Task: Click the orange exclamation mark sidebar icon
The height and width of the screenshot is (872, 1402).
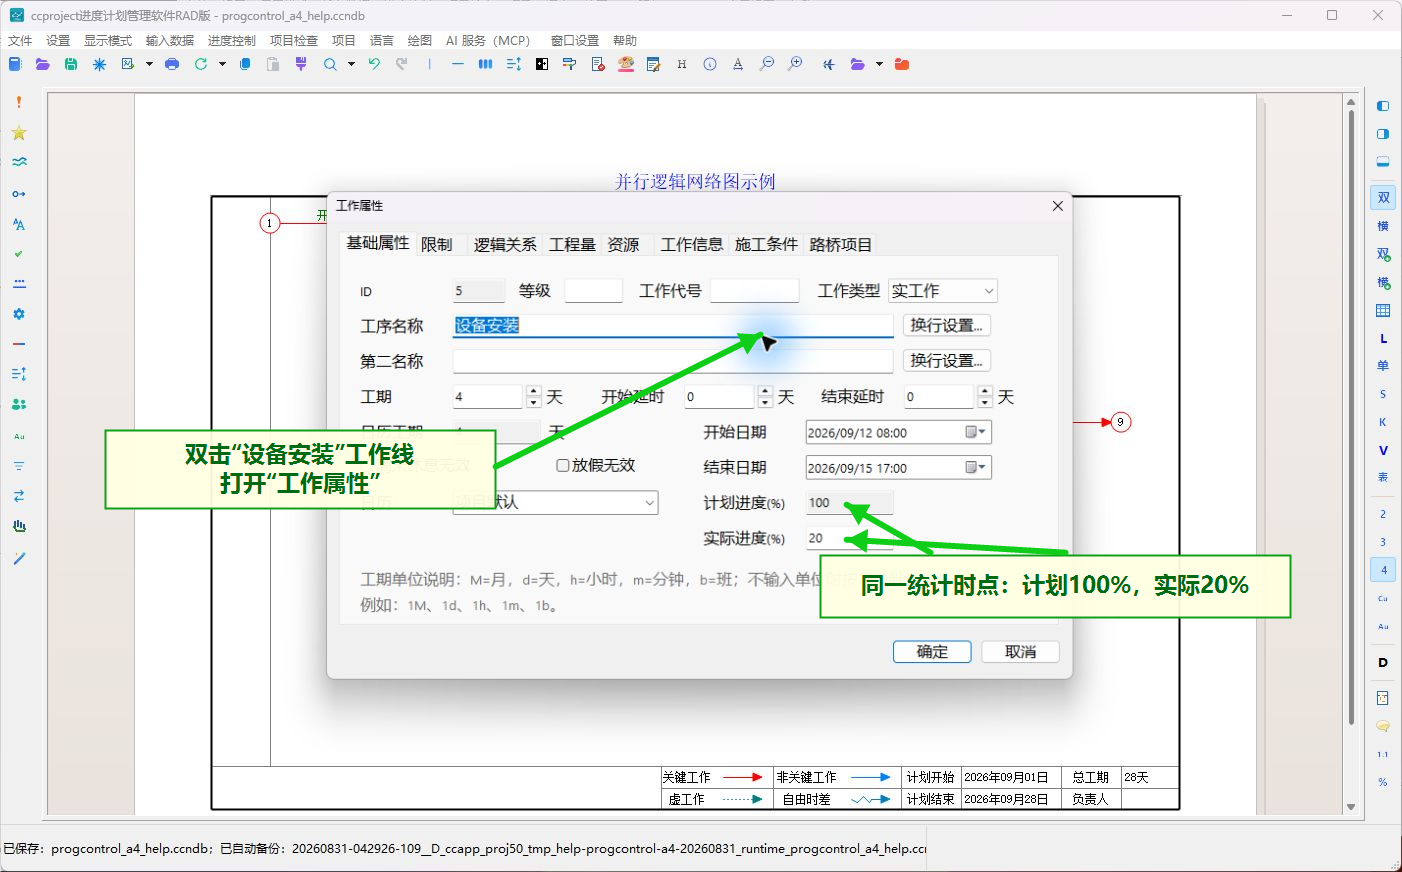Action: click(19, 102)
